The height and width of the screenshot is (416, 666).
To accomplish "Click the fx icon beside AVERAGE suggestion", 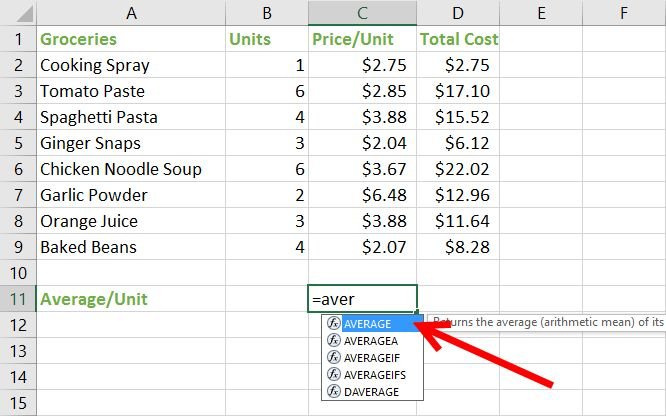I will click(334, 323).
